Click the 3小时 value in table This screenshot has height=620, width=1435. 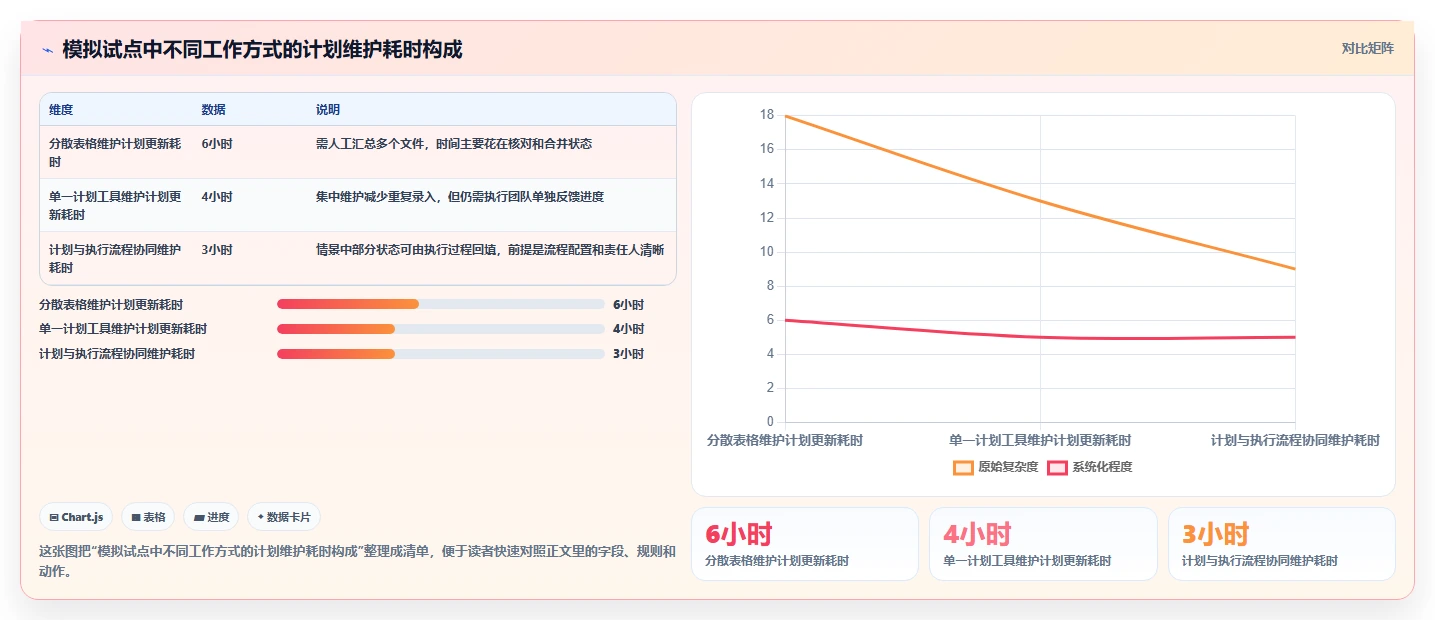point(217,250)
